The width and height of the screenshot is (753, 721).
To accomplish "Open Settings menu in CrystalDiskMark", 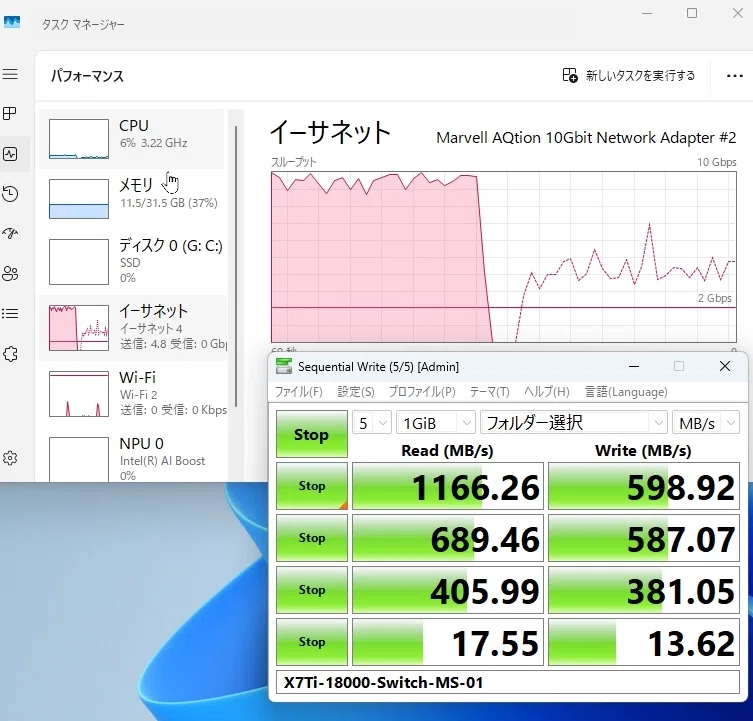I will pos(356,392).
